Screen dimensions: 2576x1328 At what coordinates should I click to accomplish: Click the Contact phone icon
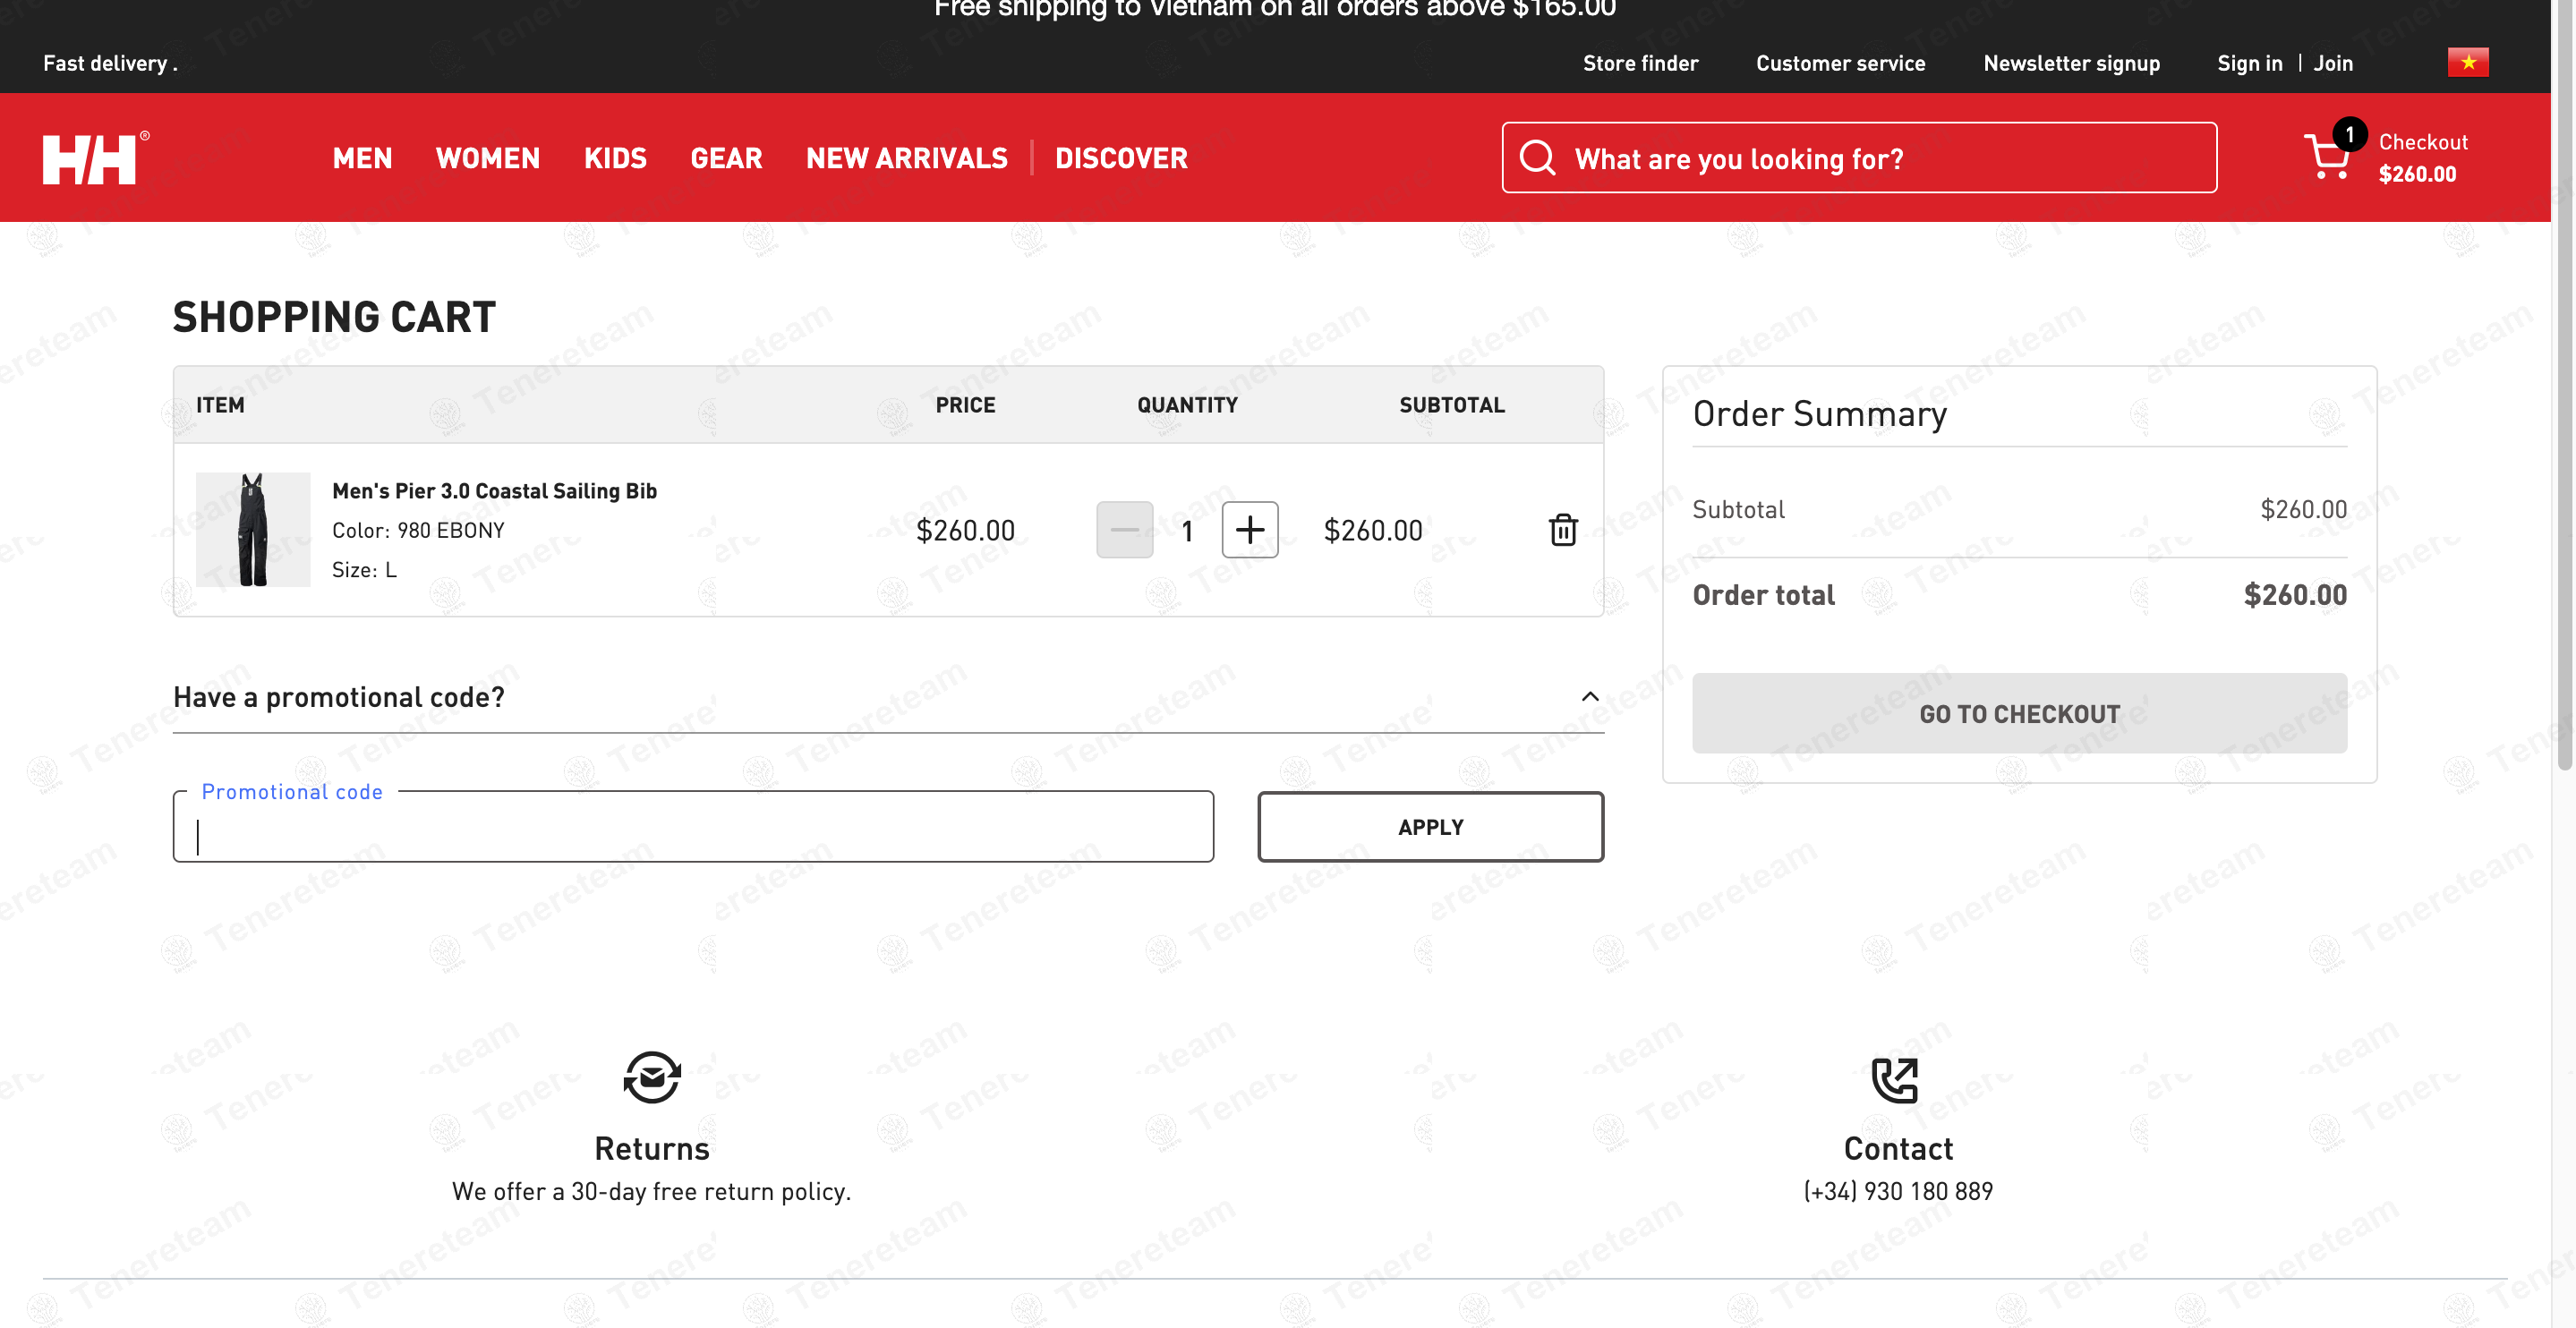point(1895,1080)
